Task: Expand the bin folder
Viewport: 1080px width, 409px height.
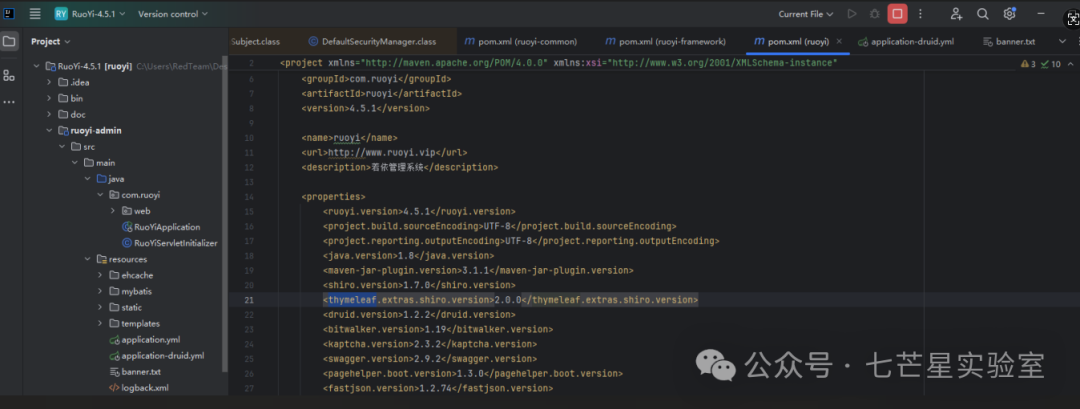Action: [x=49, y=98]
